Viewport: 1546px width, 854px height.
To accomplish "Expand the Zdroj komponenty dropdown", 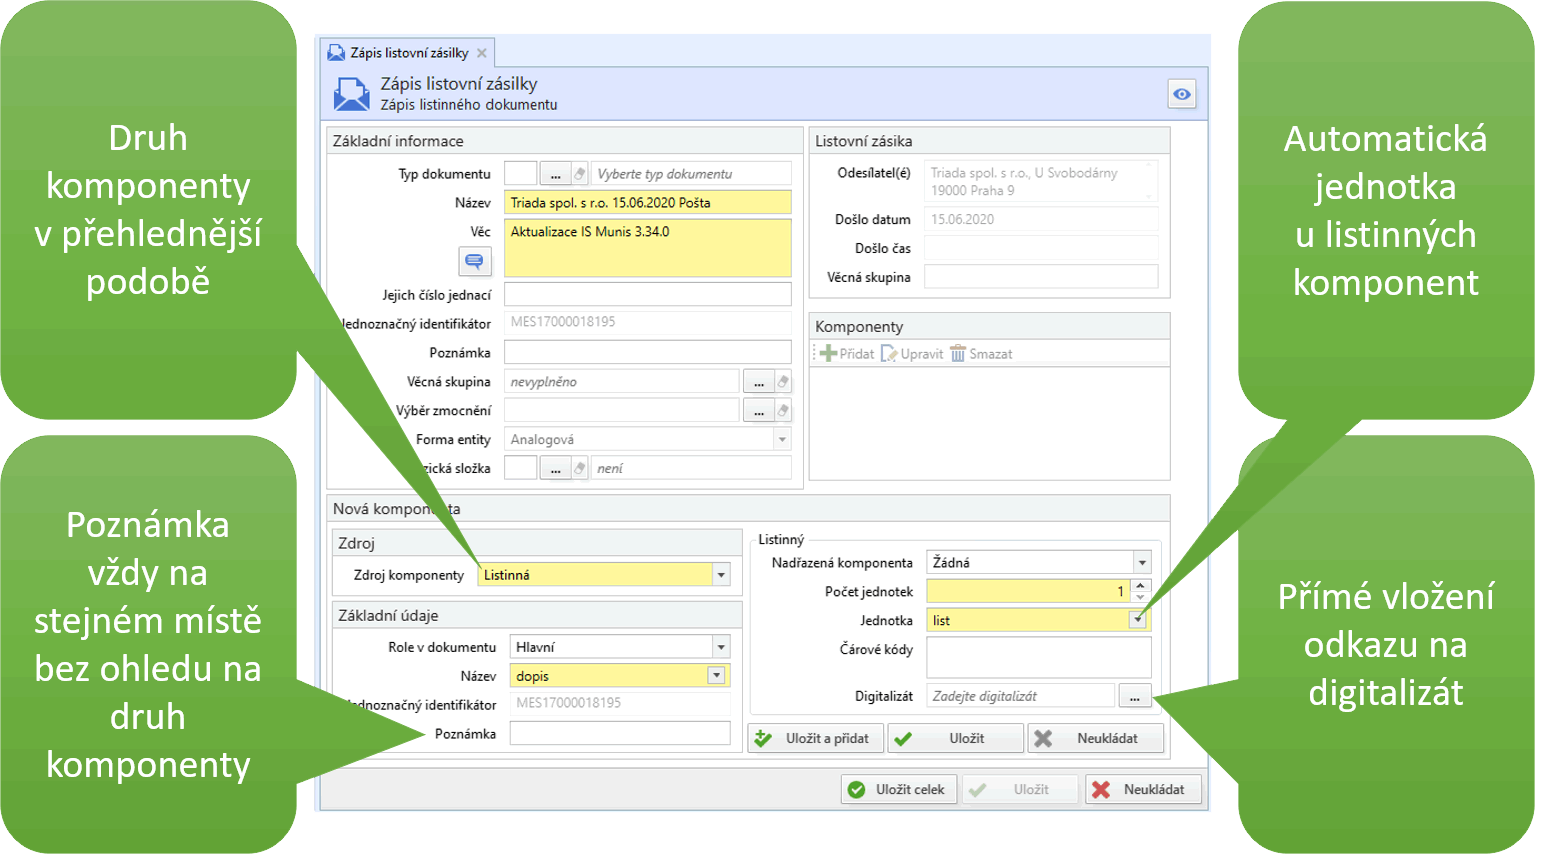I will (721, 575).
